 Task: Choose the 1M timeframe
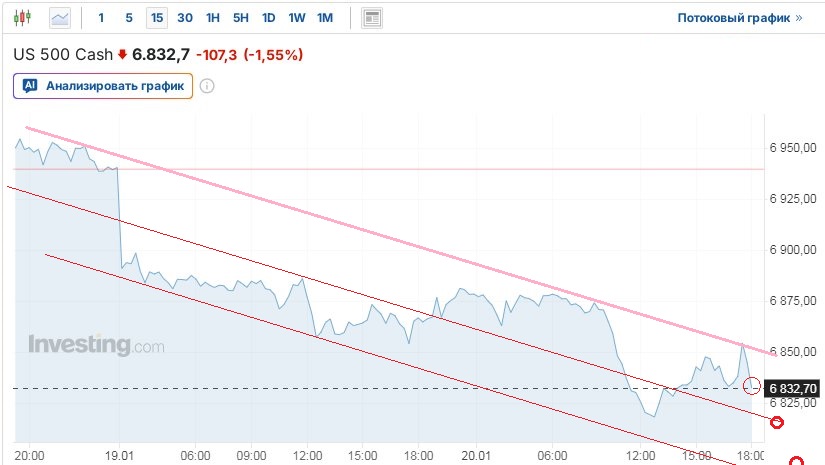pyautogui.click(x=325, y=18)
